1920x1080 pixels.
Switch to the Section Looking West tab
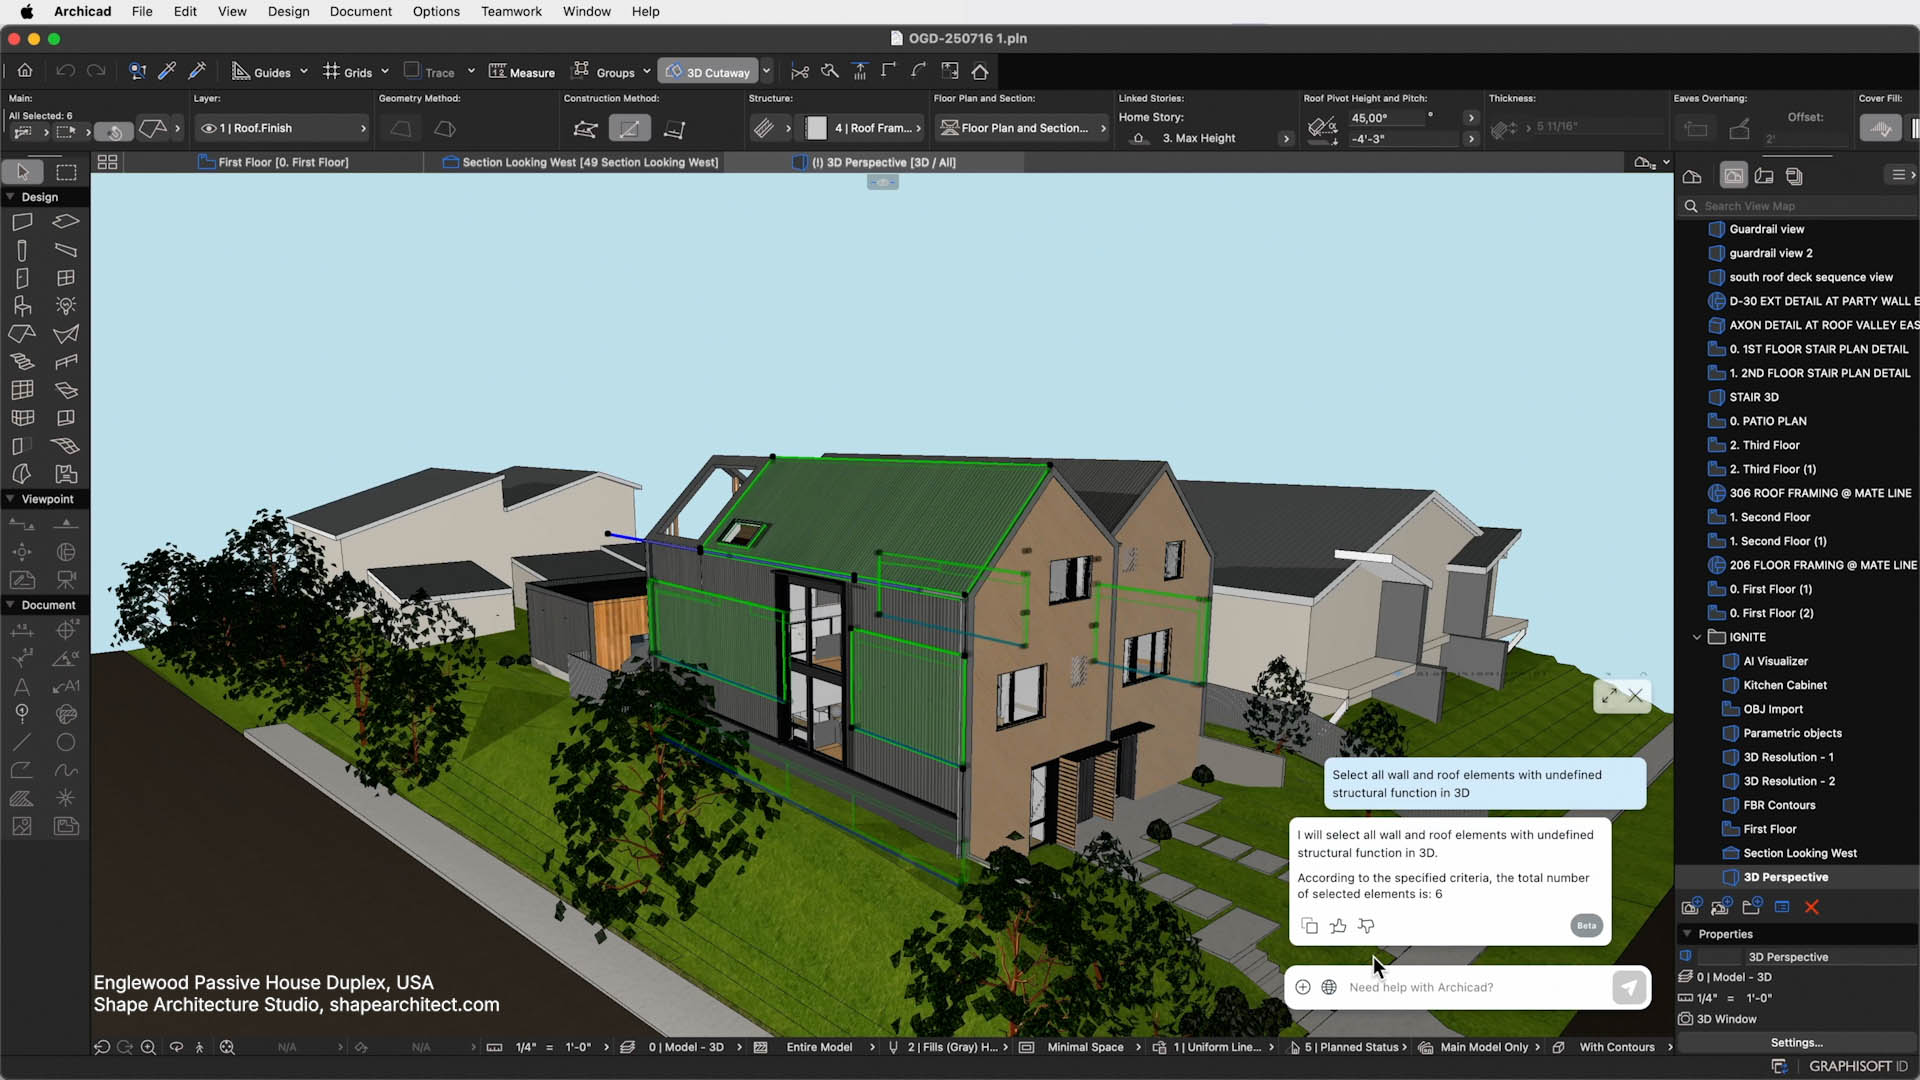[x=580, y=161]
